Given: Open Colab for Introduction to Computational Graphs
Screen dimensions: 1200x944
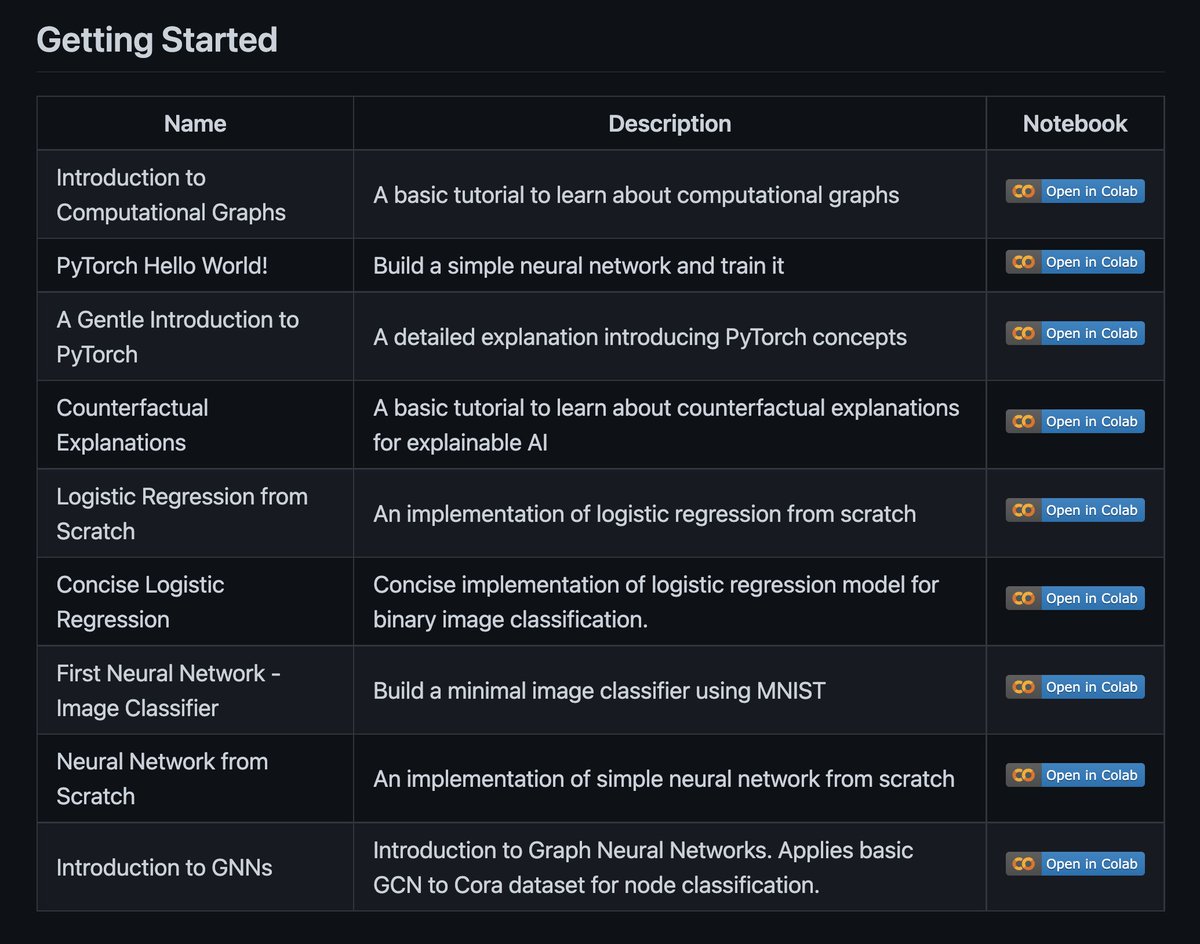Looking at the screenshot, I should tap(1075, 191).
